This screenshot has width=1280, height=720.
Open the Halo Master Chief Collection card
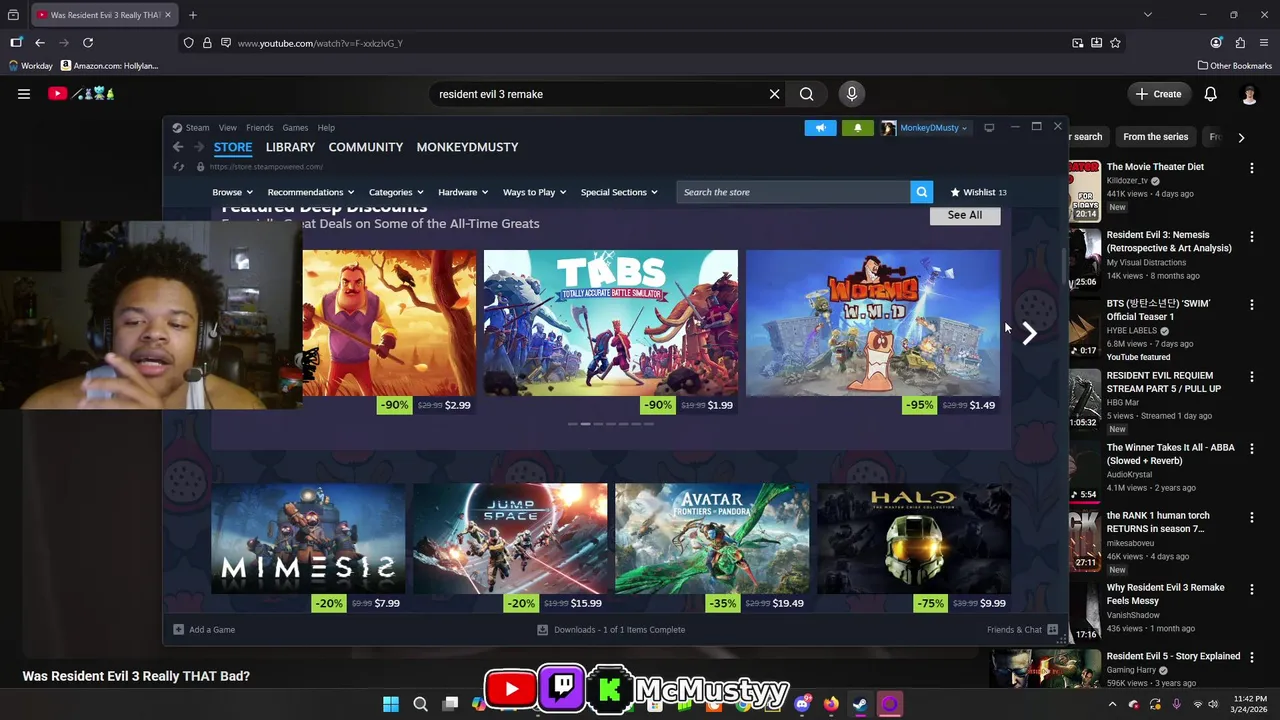coord(914,548)
